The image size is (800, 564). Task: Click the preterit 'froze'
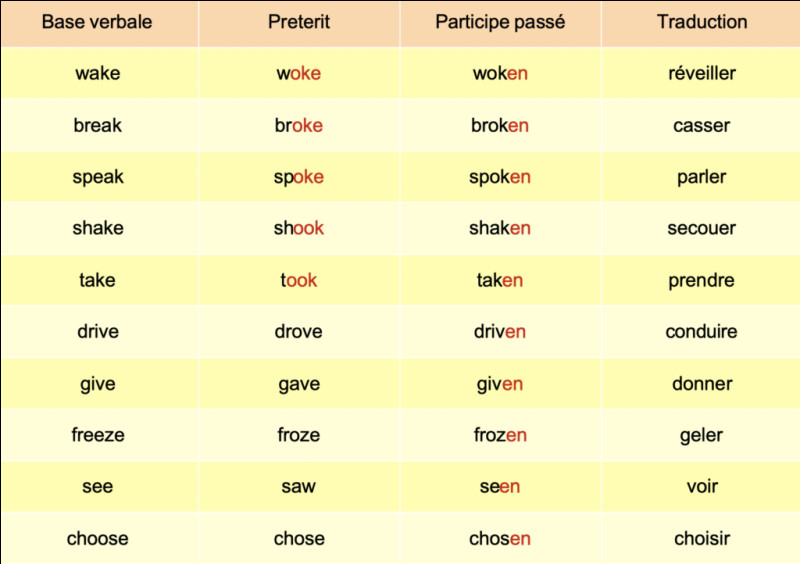(x=299, y=435)
